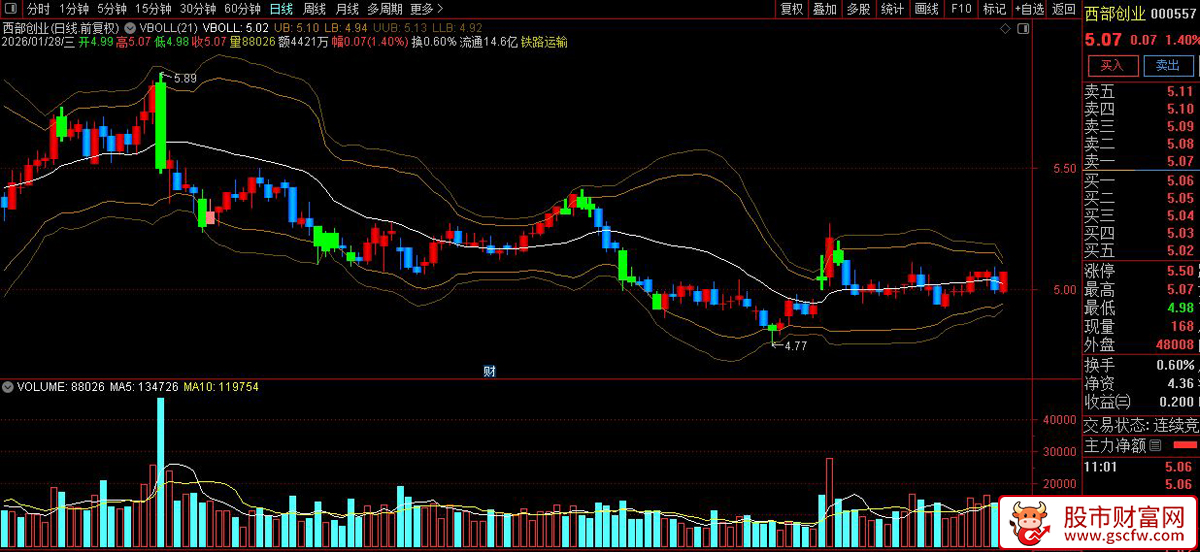Image resolution: width=1200 pixels, height=552 pixels.
Task: Click the 多股 multi-stock button
Action: tap(858, 9)
